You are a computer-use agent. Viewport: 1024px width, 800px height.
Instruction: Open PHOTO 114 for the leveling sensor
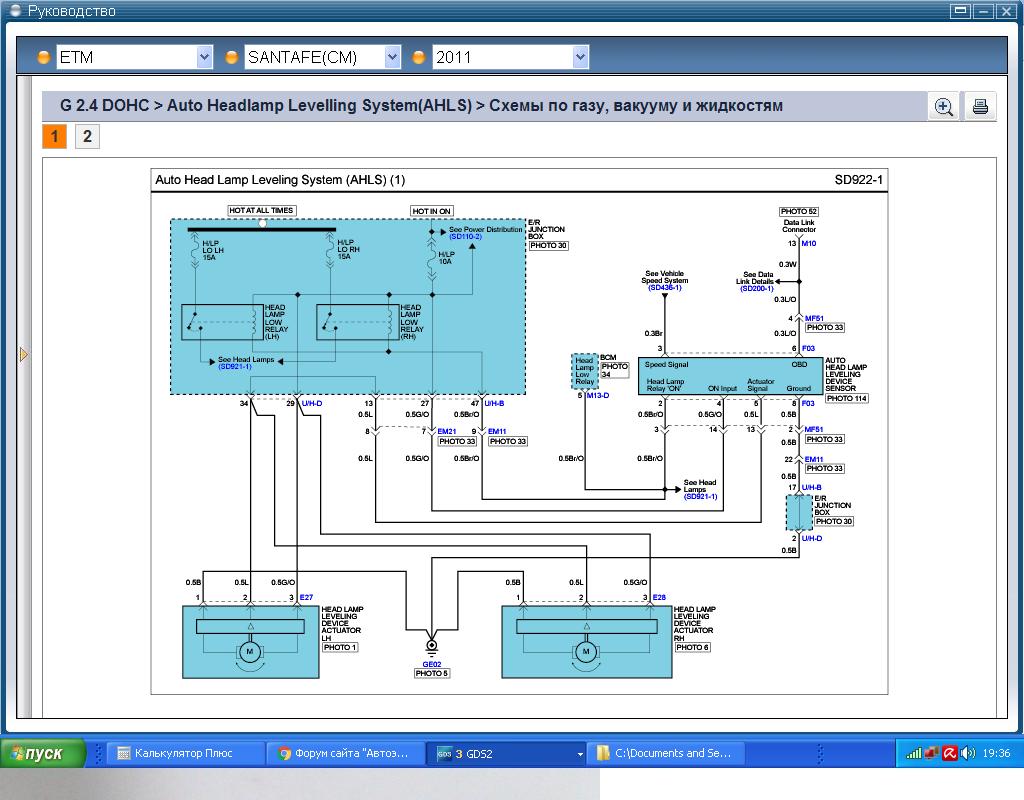(x=846, y=398)
